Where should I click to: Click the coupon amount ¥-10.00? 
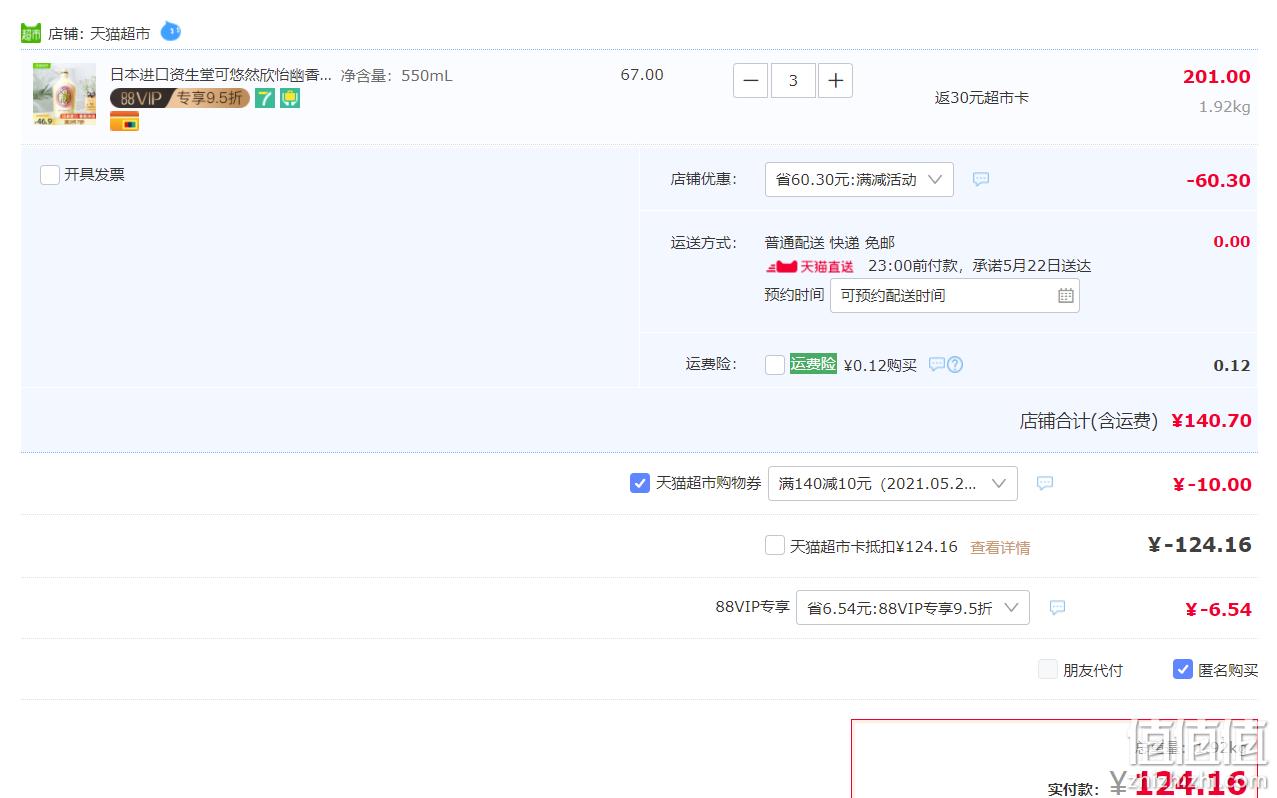pyautogui.click(x=1212, y=484)
